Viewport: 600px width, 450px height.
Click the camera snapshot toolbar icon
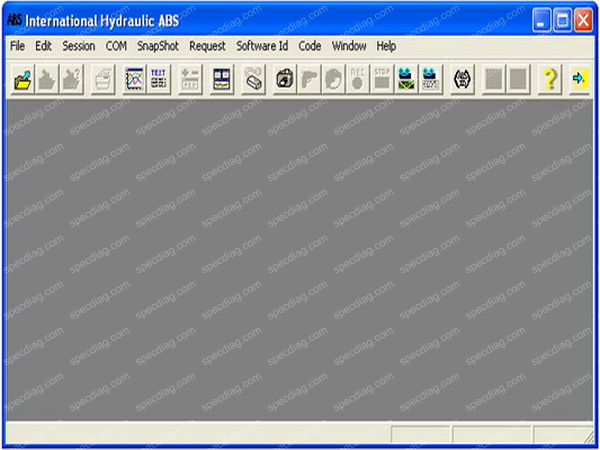[x=283, y=81]
